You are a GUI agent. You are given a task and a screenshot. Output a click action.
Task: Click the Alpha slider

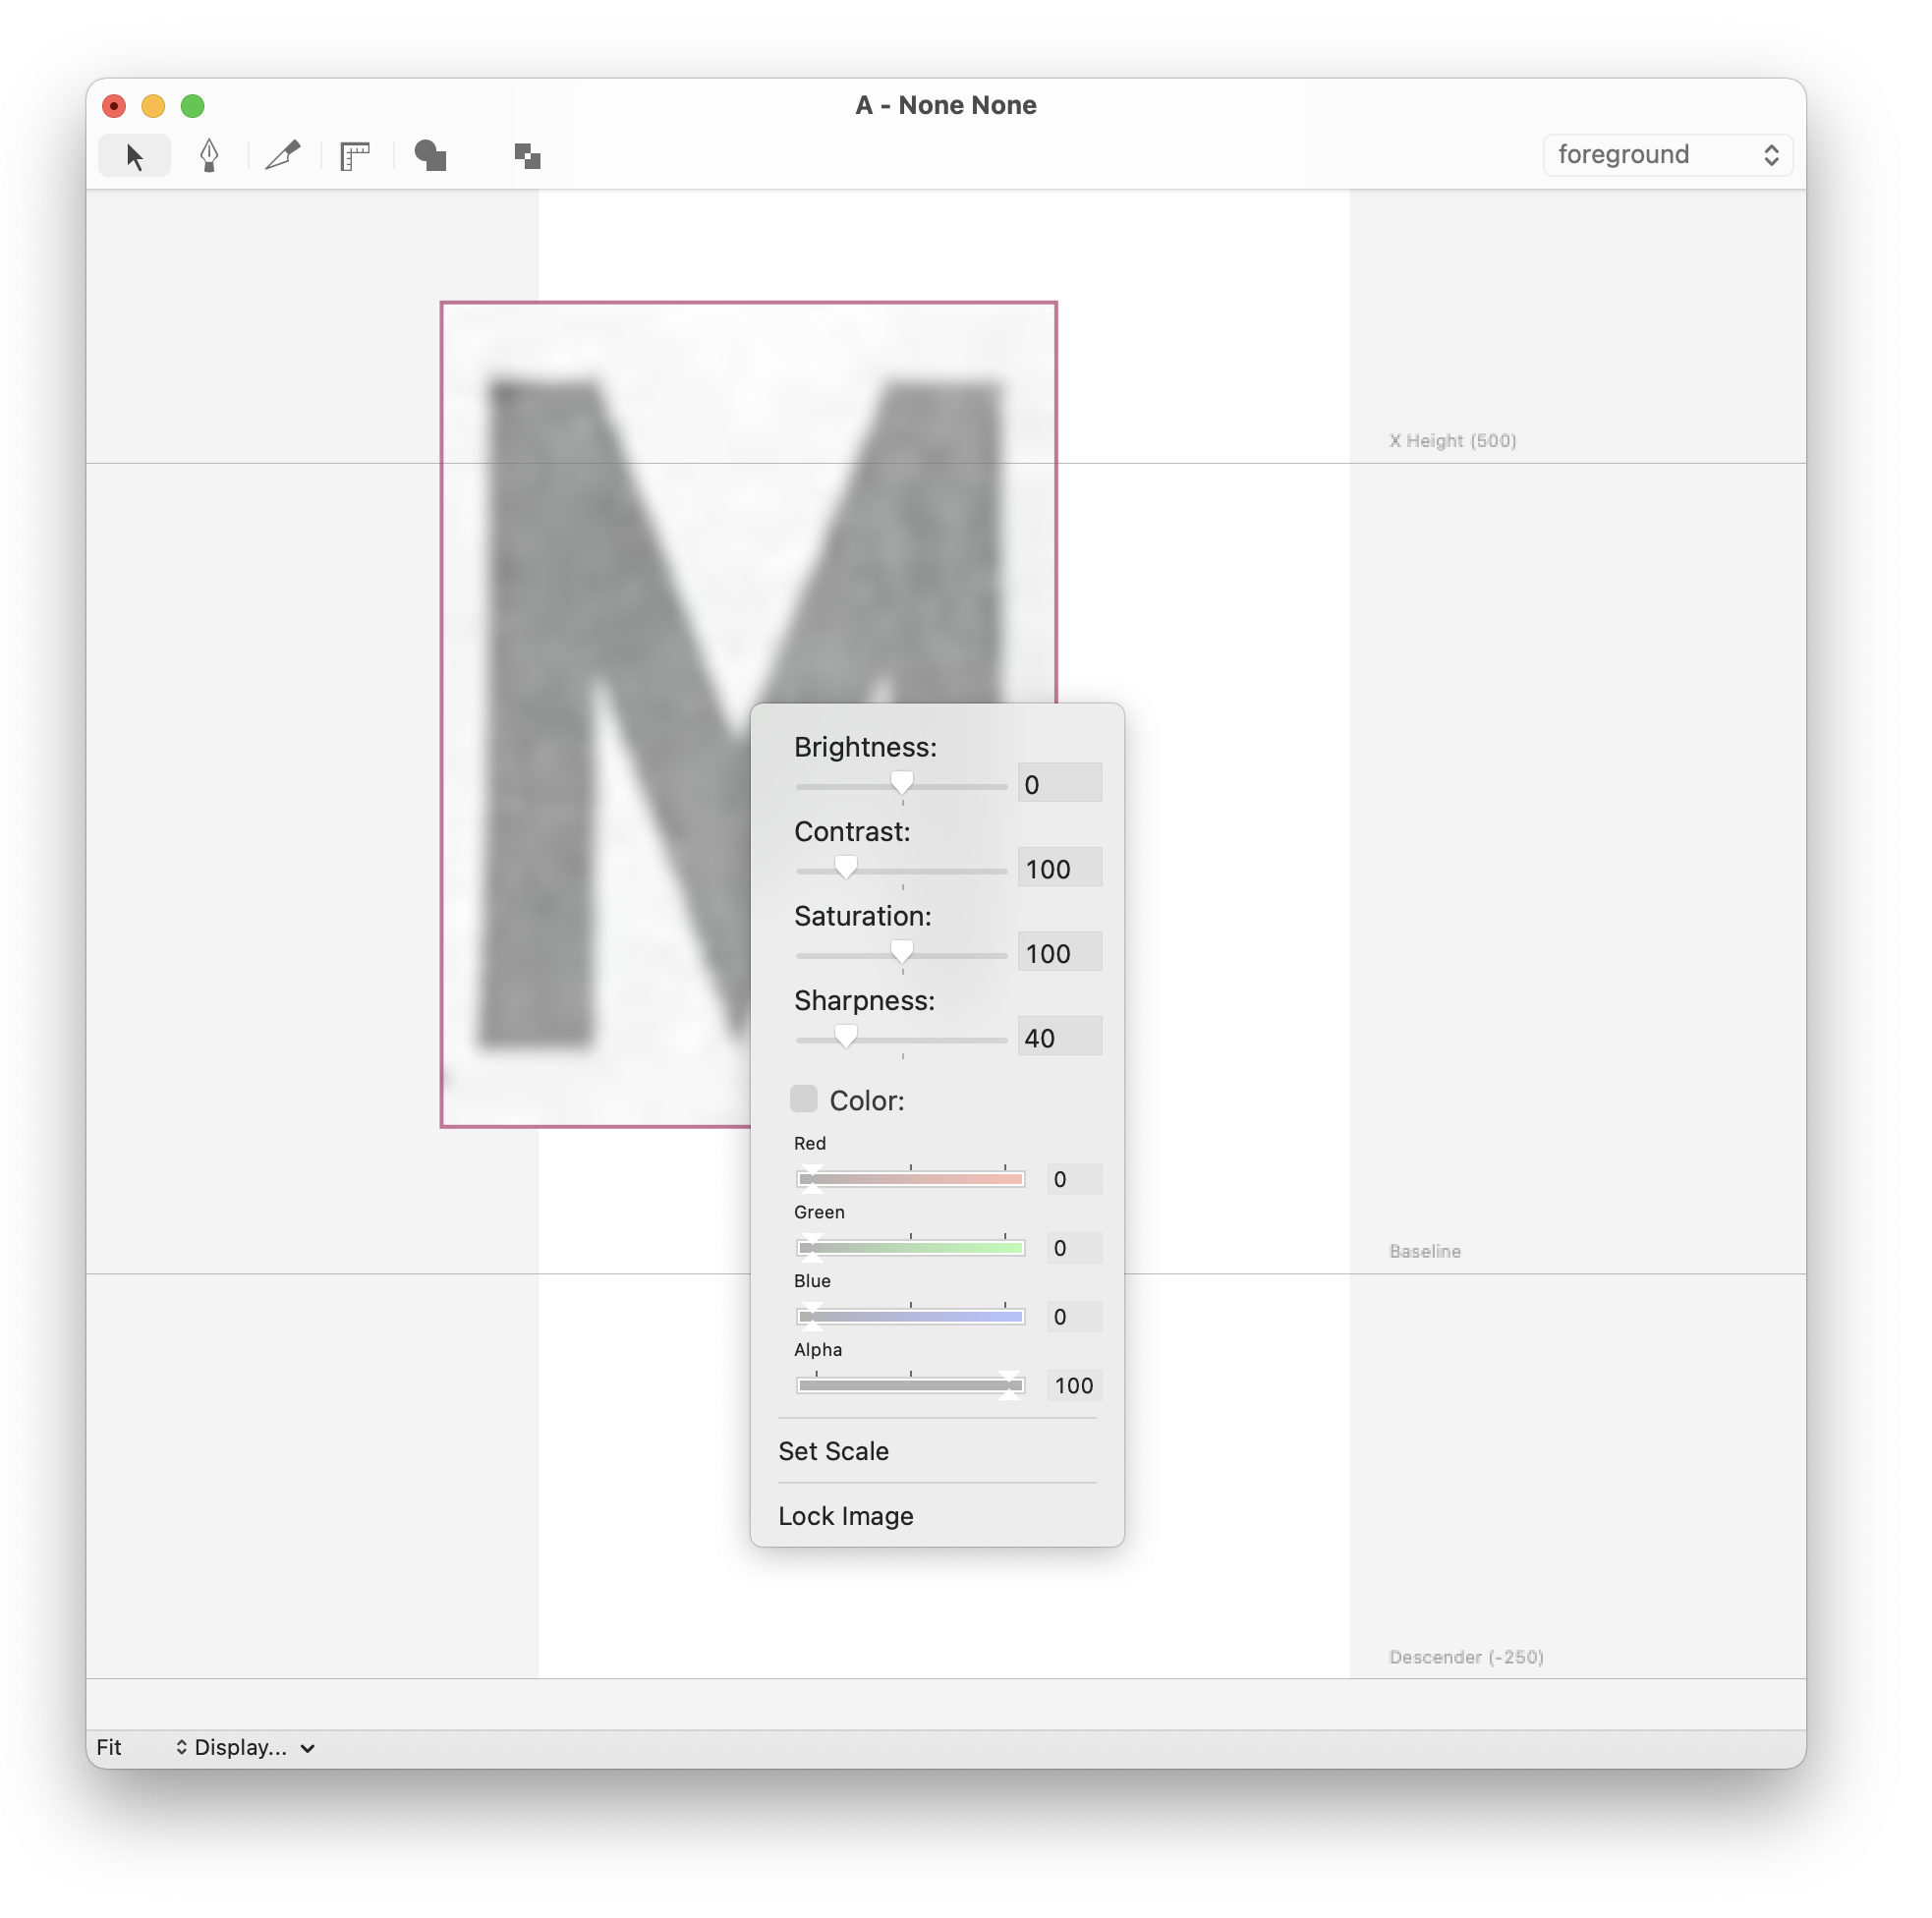click(x=911, y=1386)
